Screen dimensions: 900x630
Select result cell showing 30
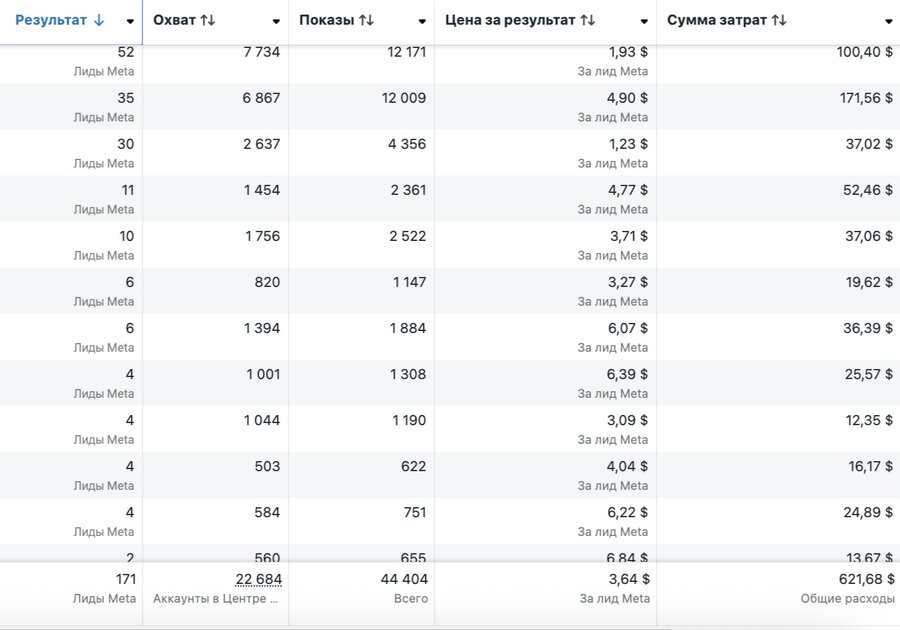point(126,144)
